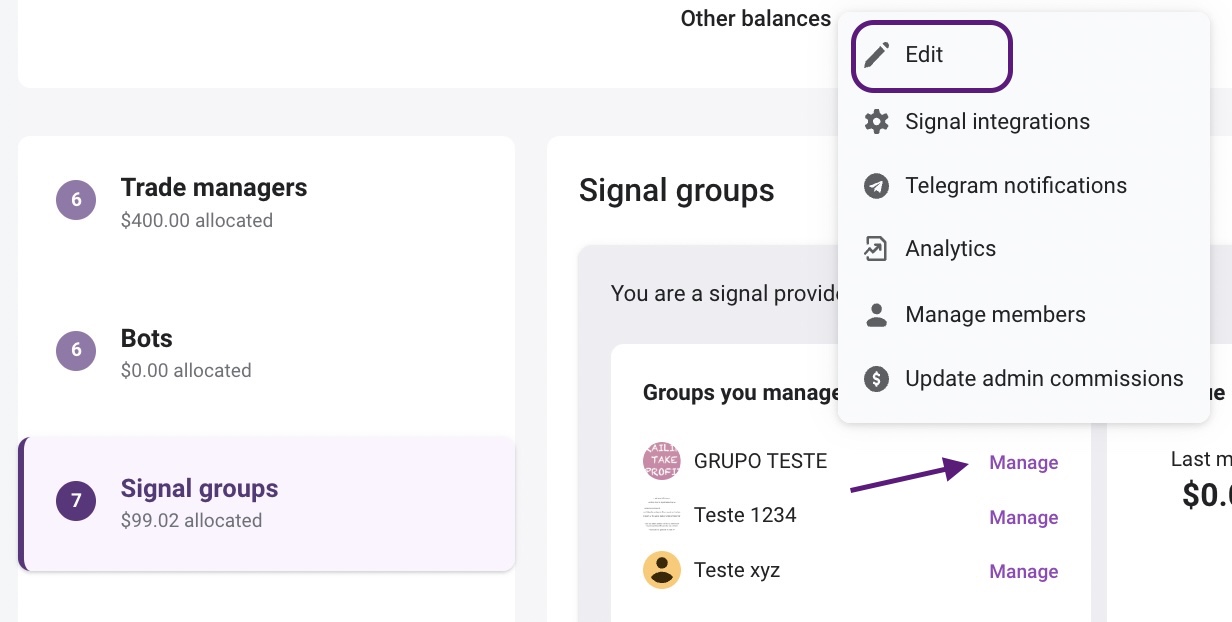Click the GRUPO TESTE group avatar
Screen dimensions: 1232x622
(661, 461)
